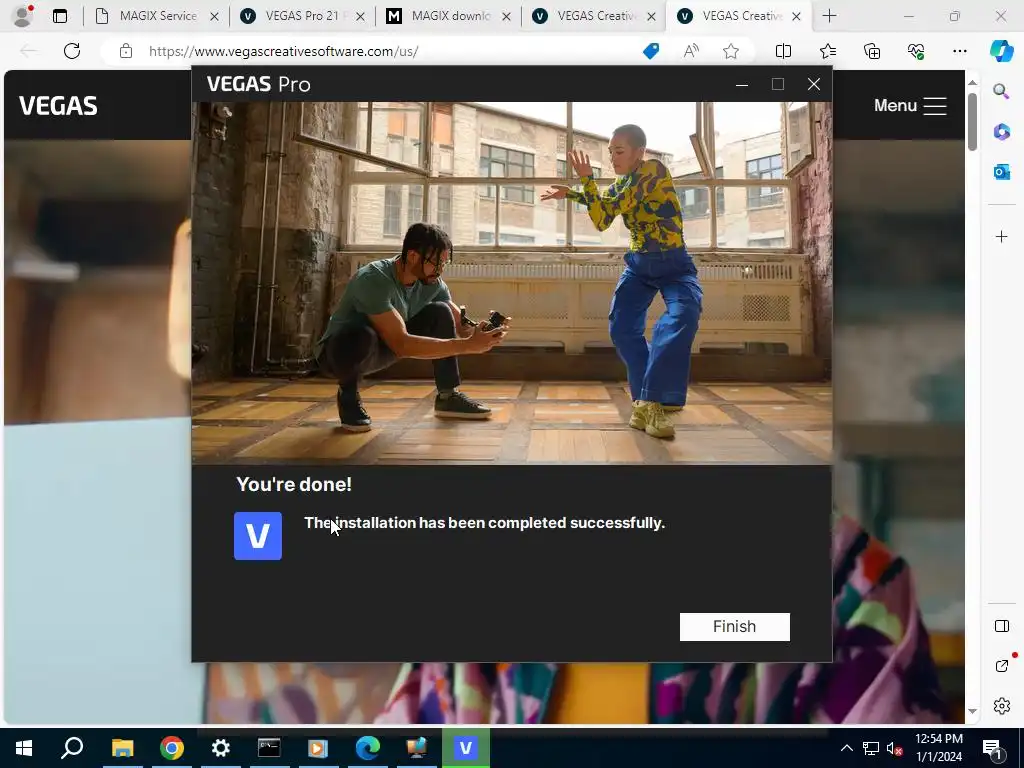This screenshot has height=768, width=1024.
Task: Open Edge Settings and more ellipsis
Action: (x=959, y=51)
